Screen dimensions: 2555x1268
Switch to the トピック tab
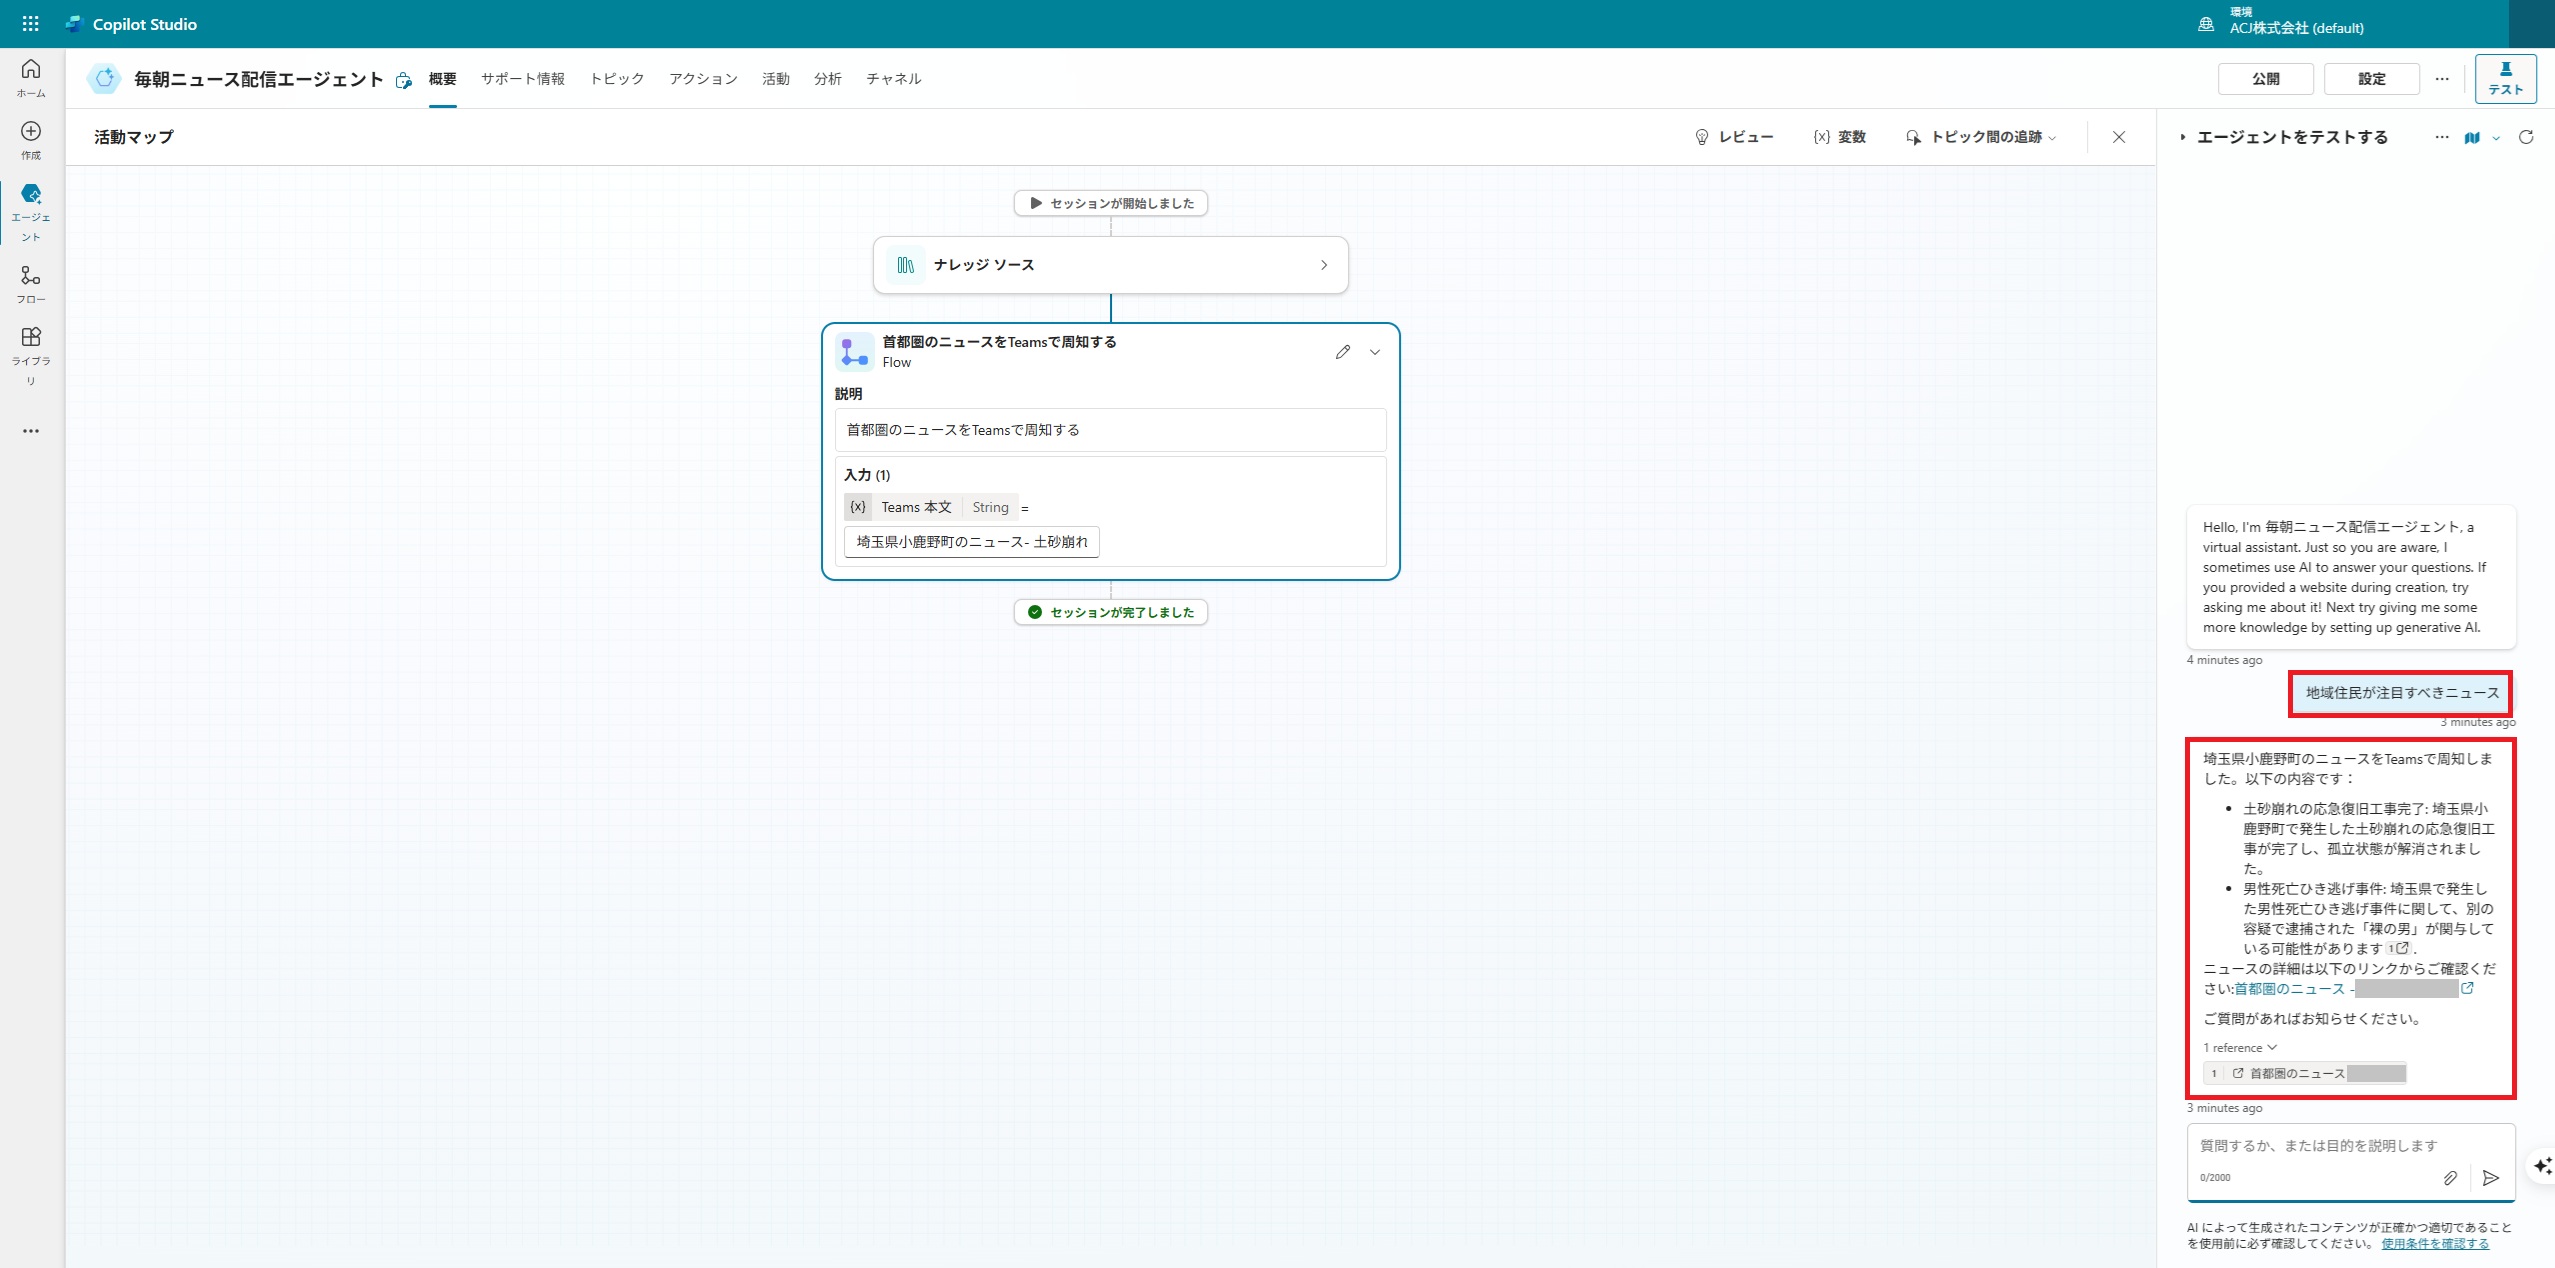(x=617, y=79)
